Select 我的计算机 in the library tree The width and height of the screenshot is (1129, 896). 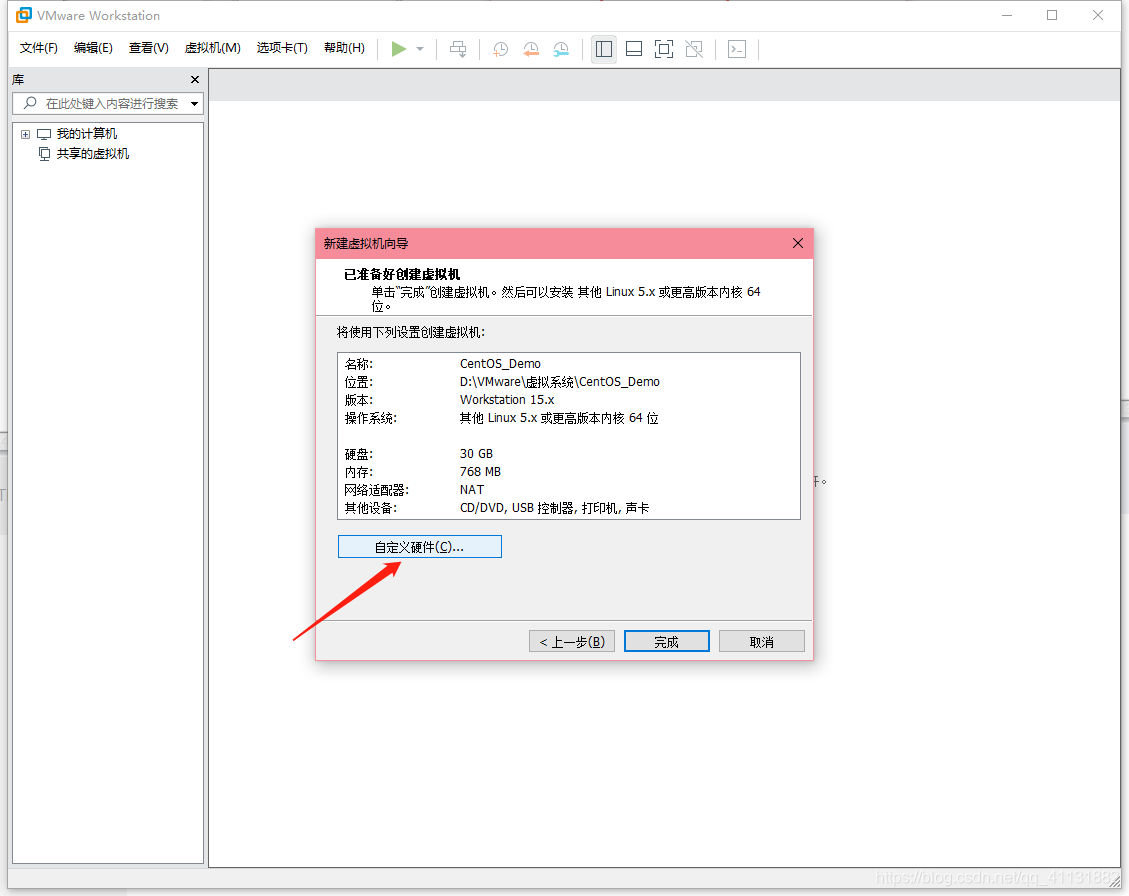coord(86,134)
